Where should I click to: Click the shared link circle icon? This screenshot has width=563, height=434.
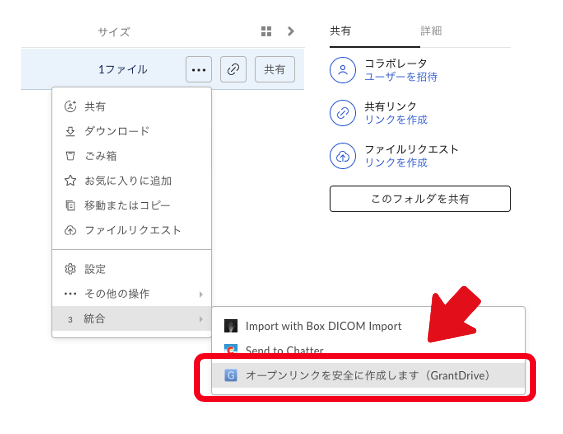point(343,113)
